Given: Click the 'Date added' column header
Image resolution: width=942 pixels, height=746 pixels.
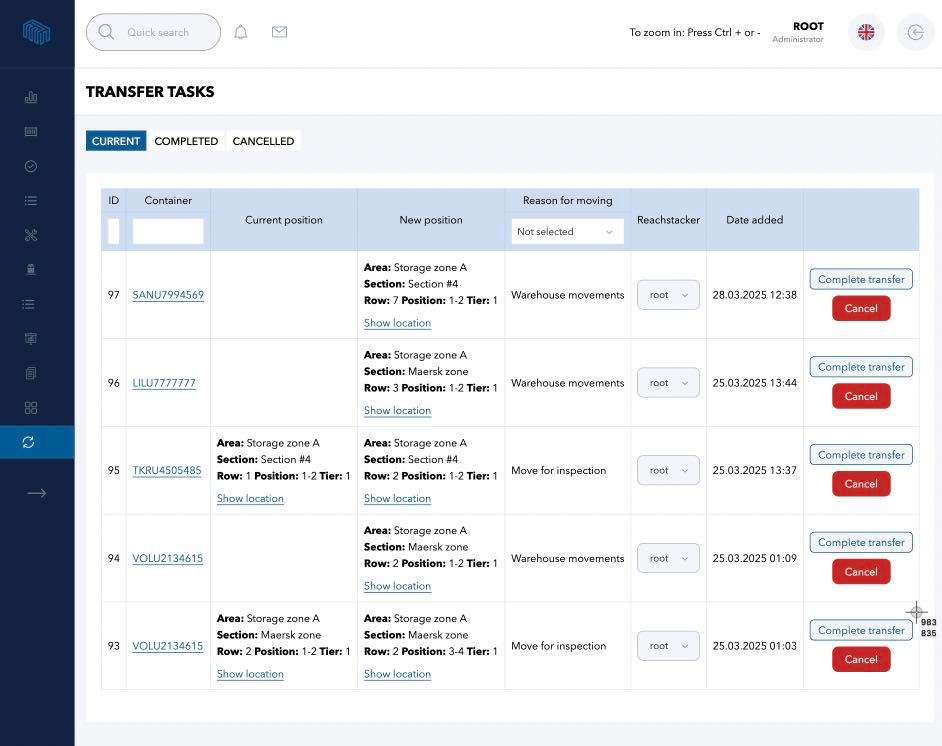Looking at the screenshot, I should coord(755,220).
